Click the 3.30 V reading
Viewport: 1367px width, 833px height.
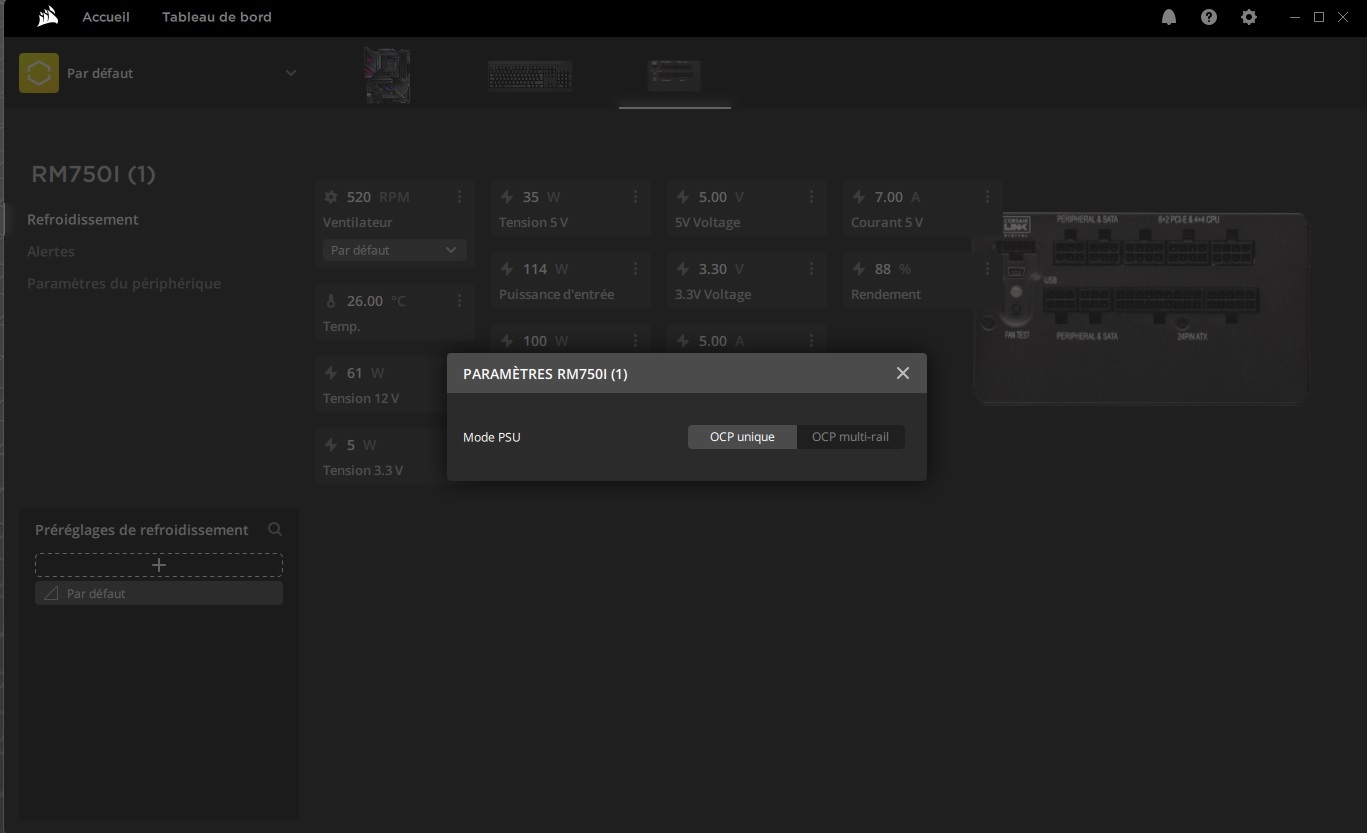point(721,269)
